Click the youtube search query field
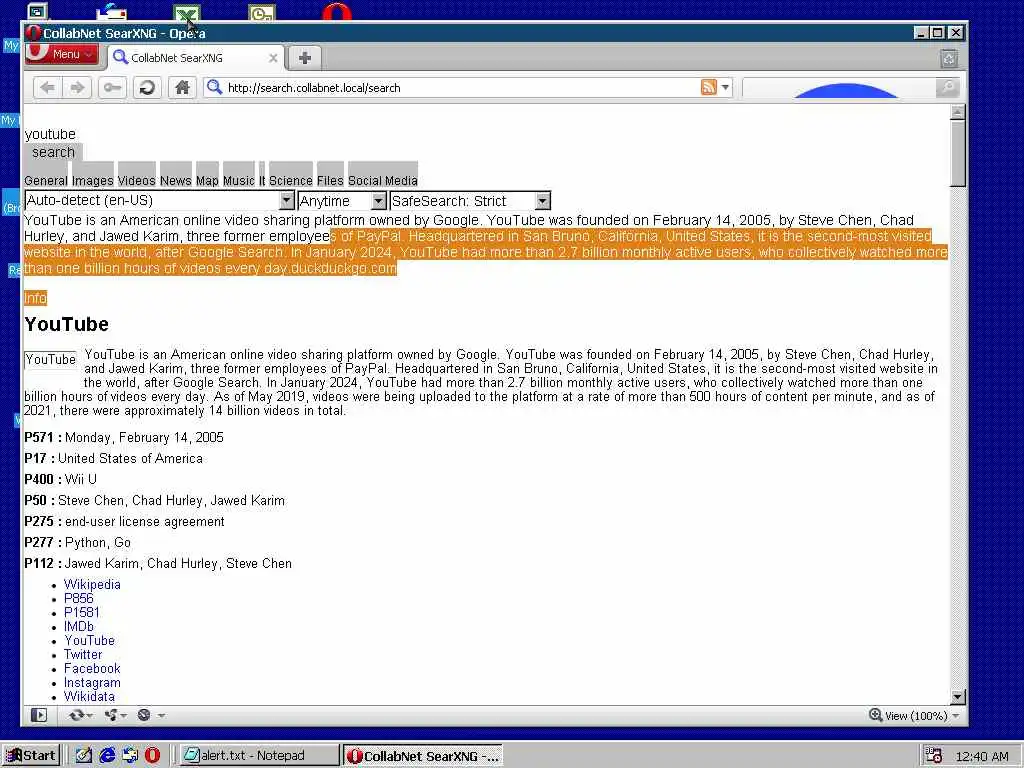The height and width of the screenshot is (768, 1024). 50,134
